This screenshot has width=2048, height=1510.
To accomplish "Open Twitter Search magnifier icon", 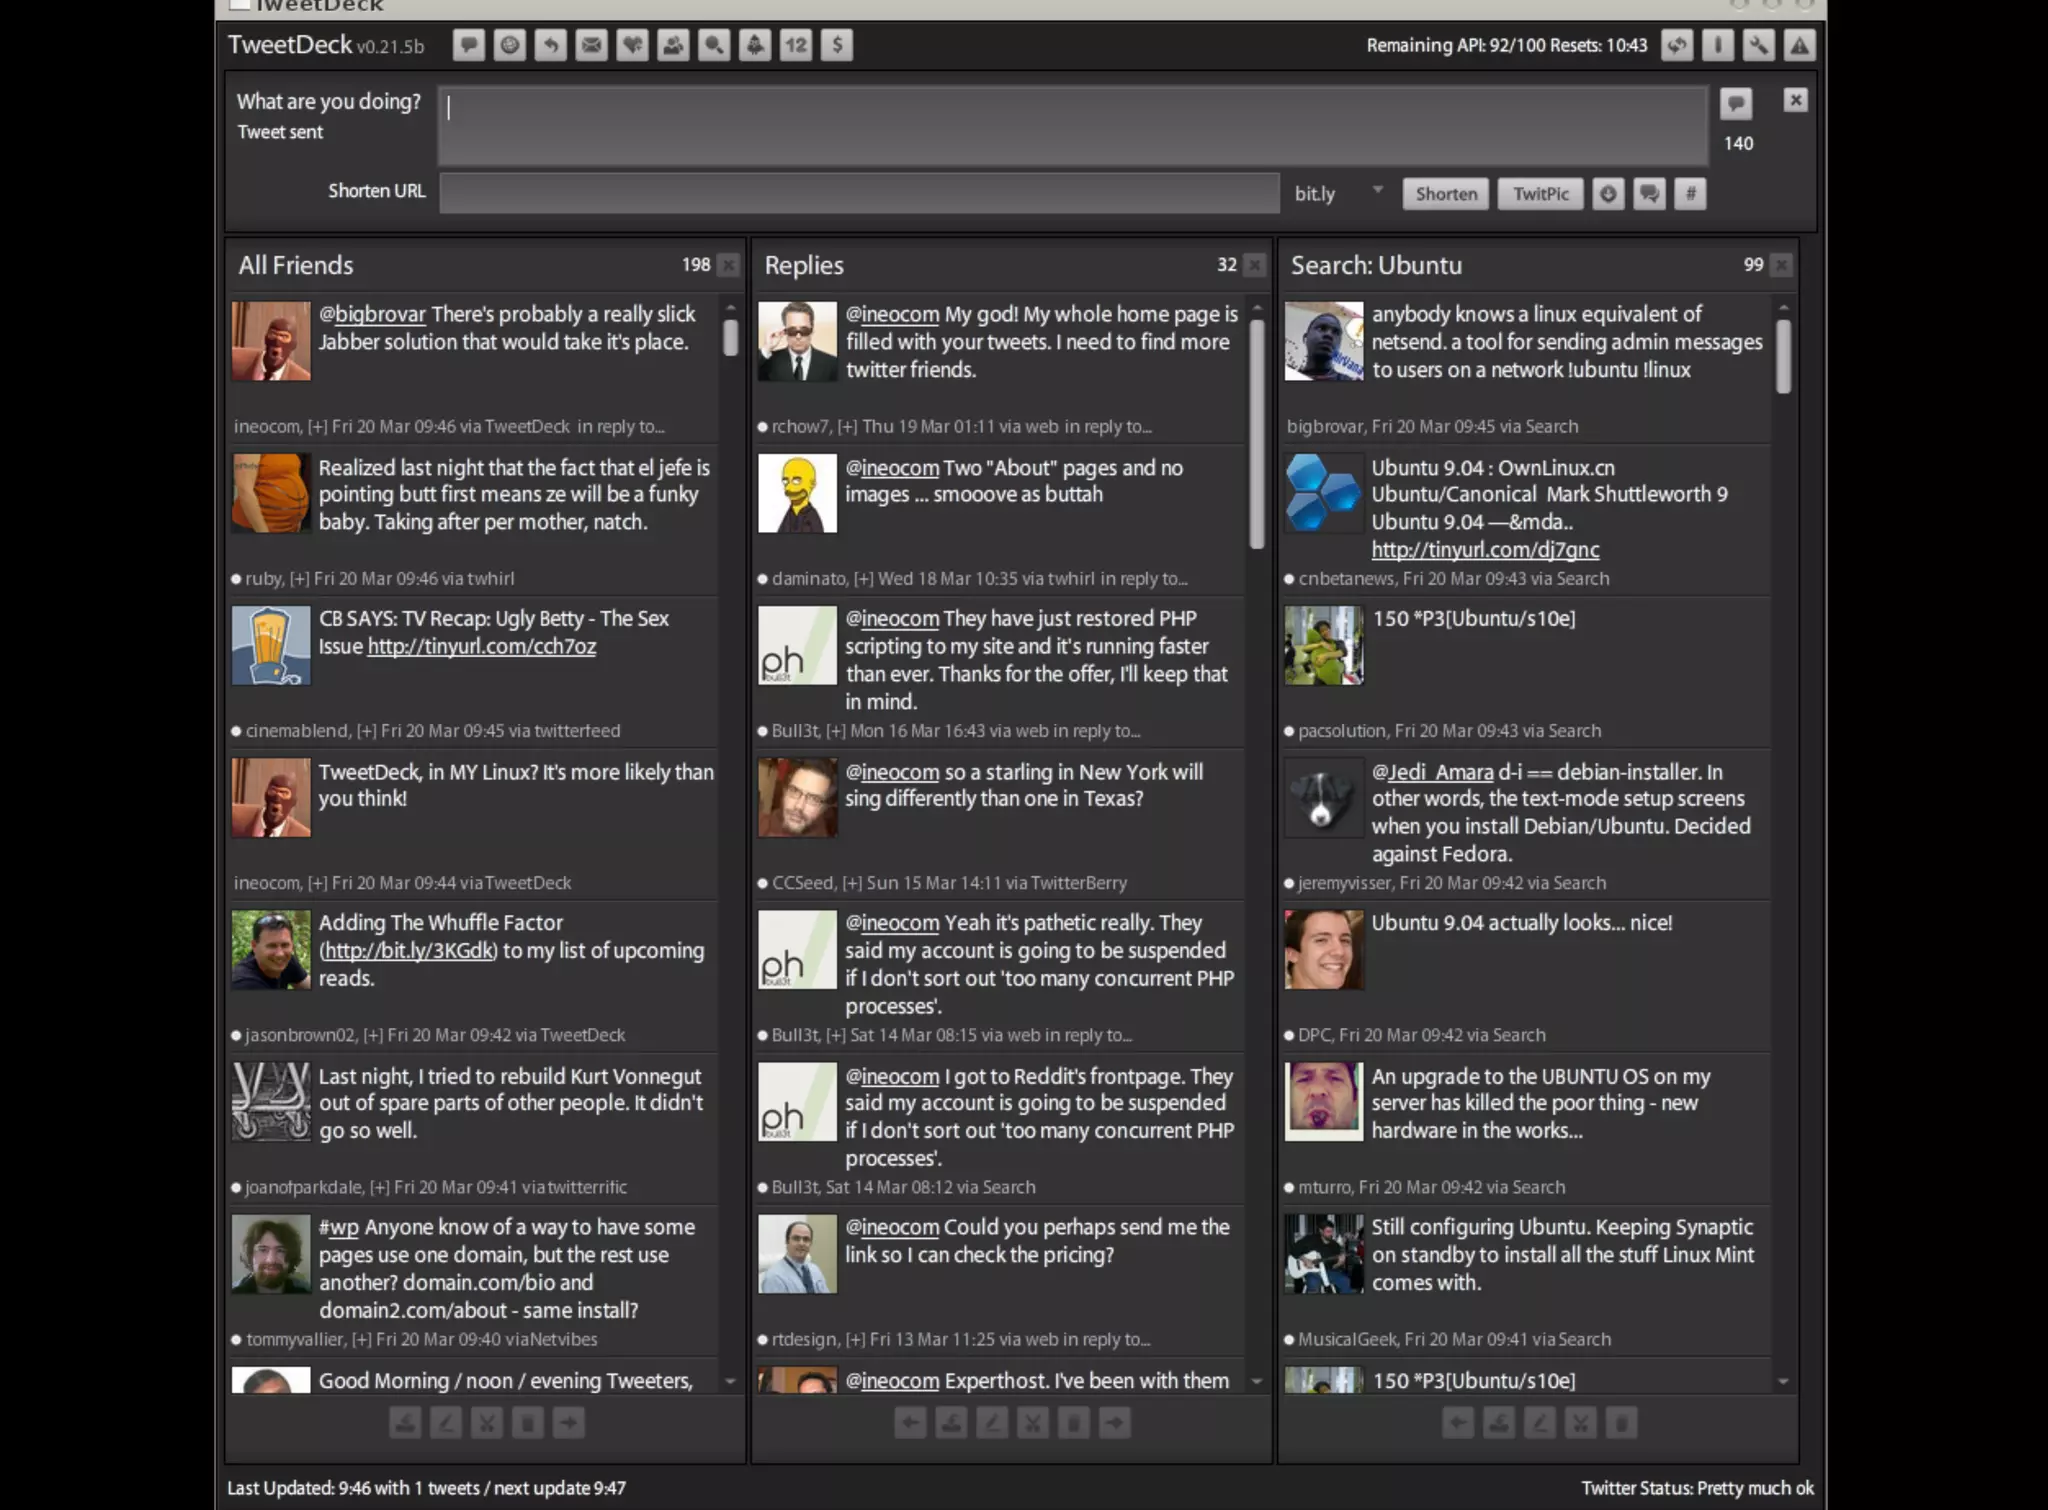I will pos(714,45).
